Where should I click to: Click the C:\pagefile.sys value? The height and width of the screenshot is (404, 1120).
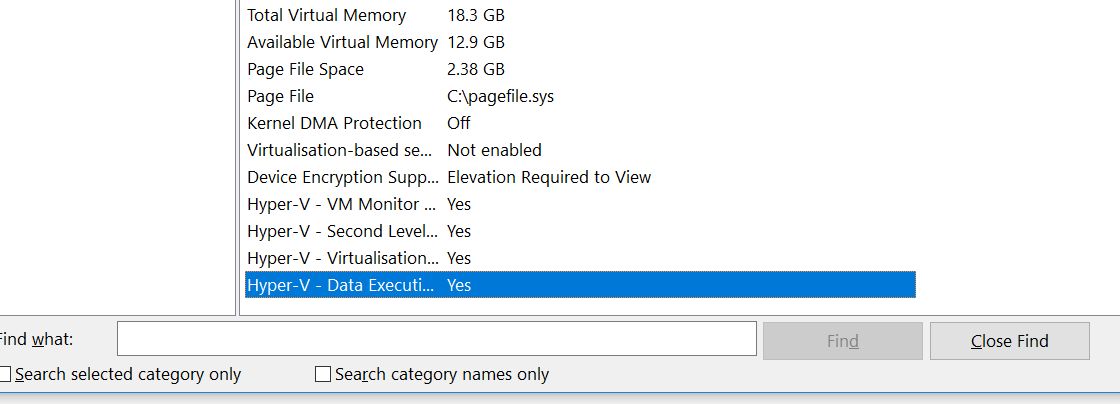(x=500, y=97)
